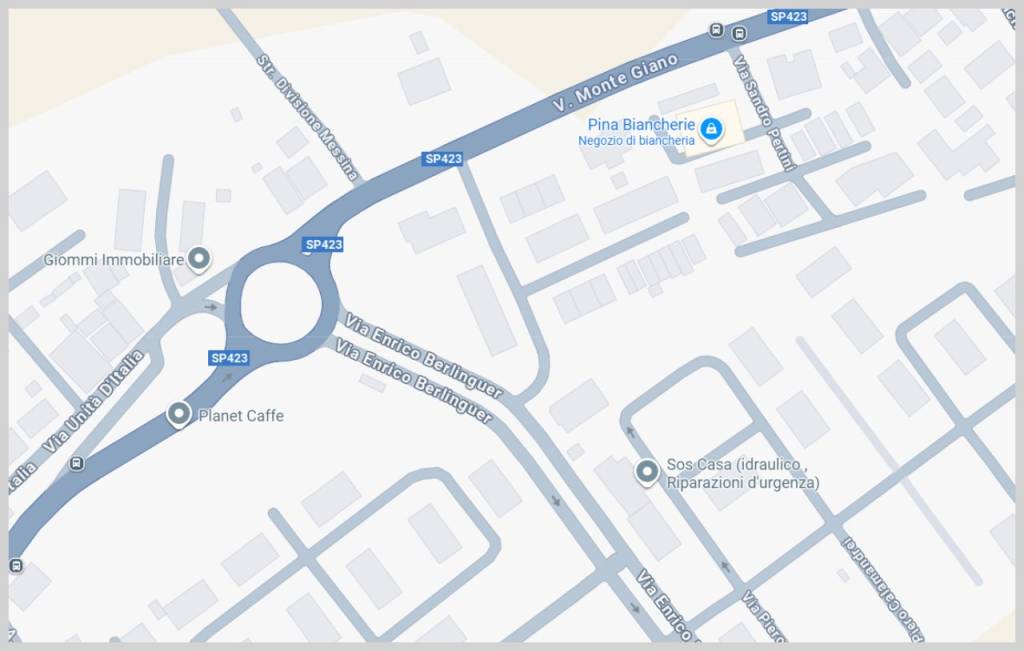This screenshot has width=1024, height=651.
Task: Click bus stop icon left of the Pertini stop
Action: tap(716, 30)
